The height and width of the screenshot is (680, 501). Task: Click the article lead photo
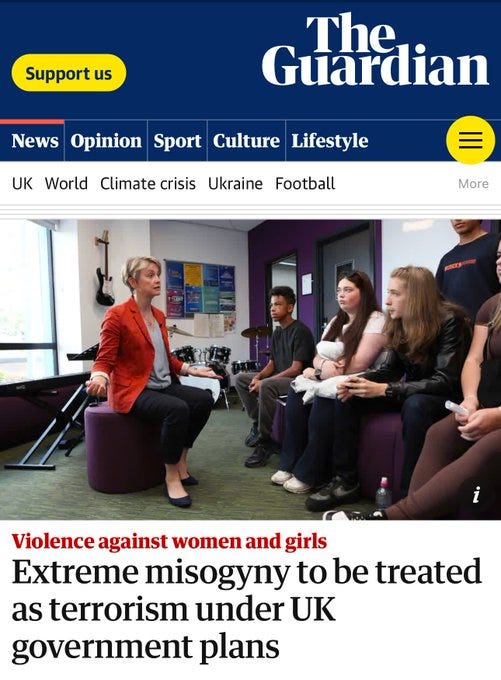coord(250,369)
